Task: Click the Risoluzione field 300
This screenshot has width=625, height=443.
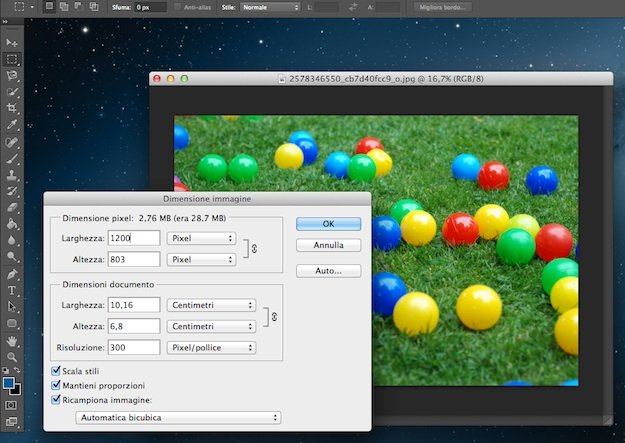Action: point(134,347)
